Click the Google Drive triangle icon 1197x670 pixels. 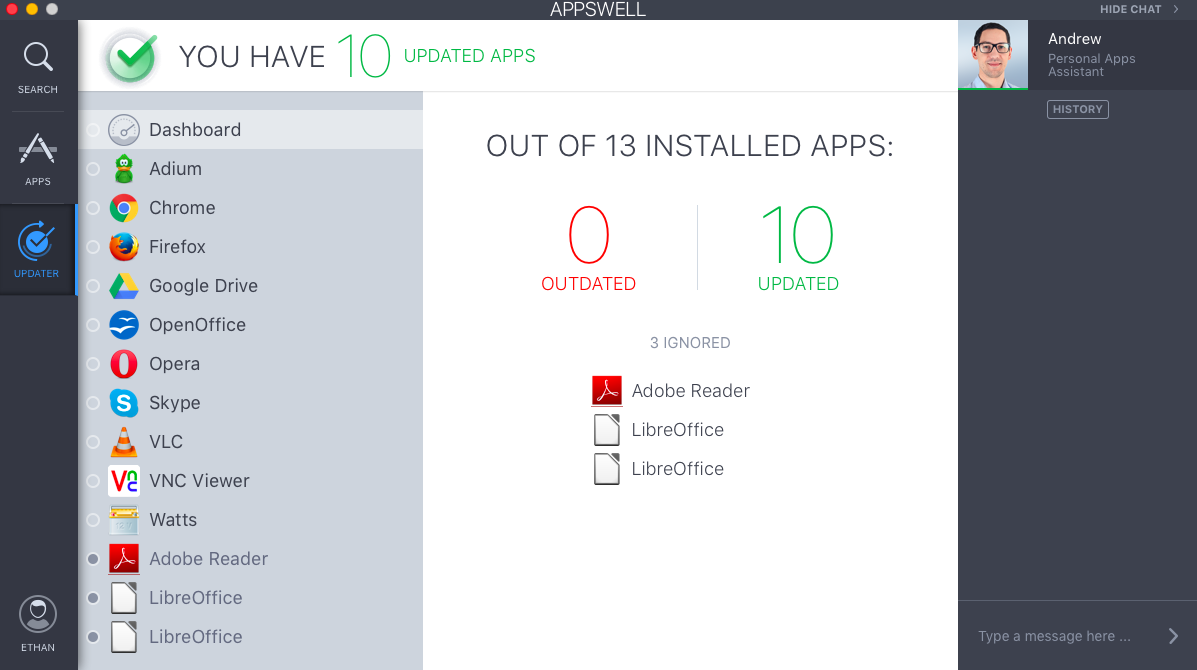click(124, 286)
